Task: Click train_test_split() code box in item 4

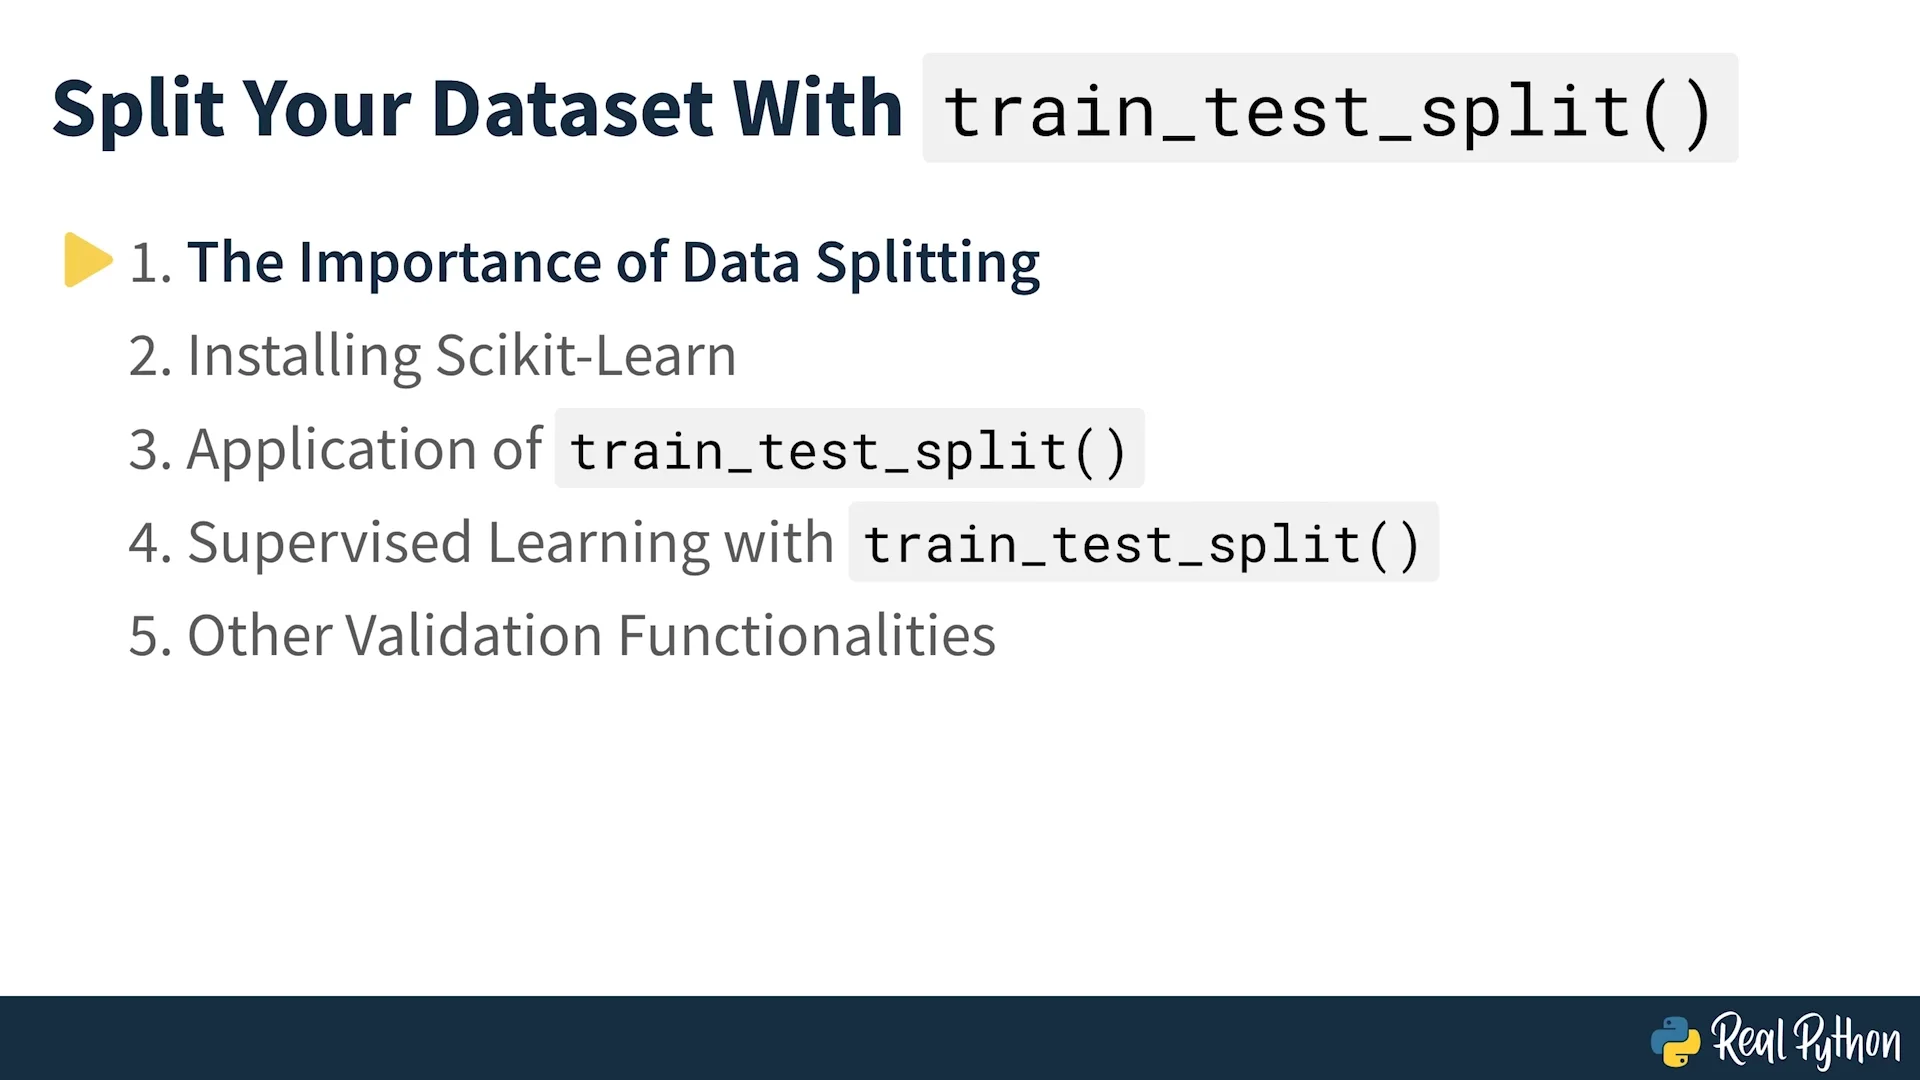Action: click(1143, 542)
